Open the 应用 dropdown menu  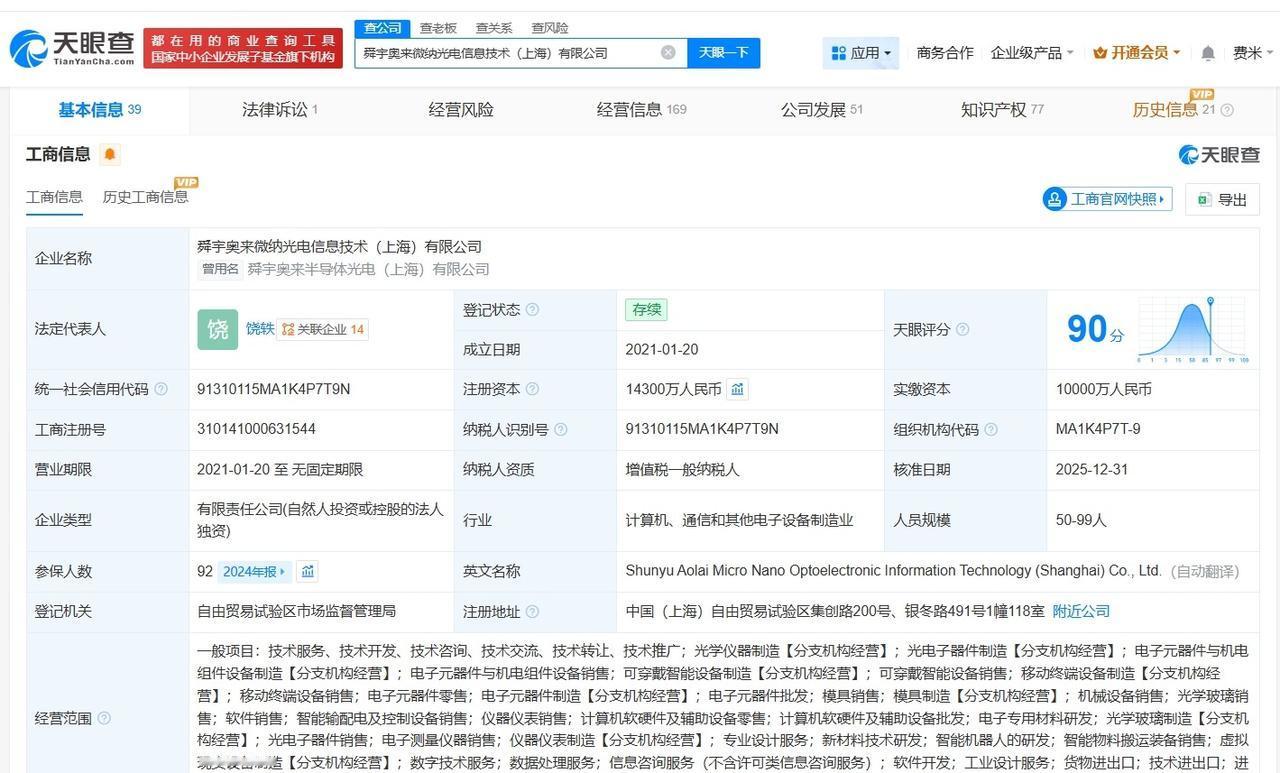pyautogui.click(x=861, y=53)
